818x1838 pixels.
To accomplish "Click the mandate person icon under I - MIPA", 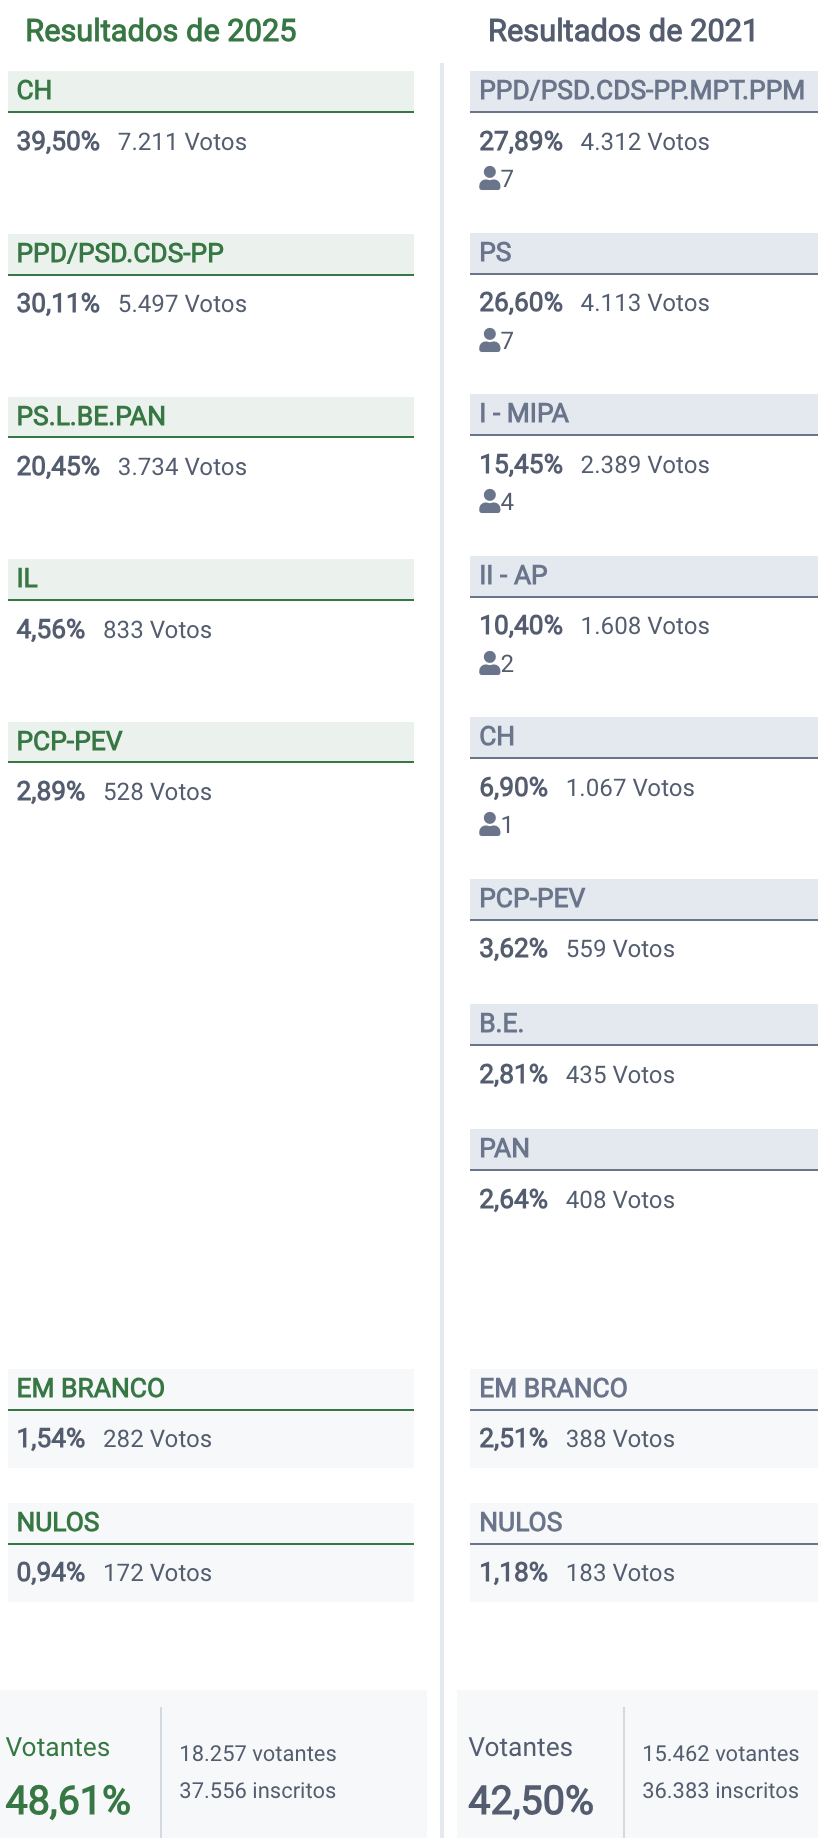I will click(x=490, y=502).
